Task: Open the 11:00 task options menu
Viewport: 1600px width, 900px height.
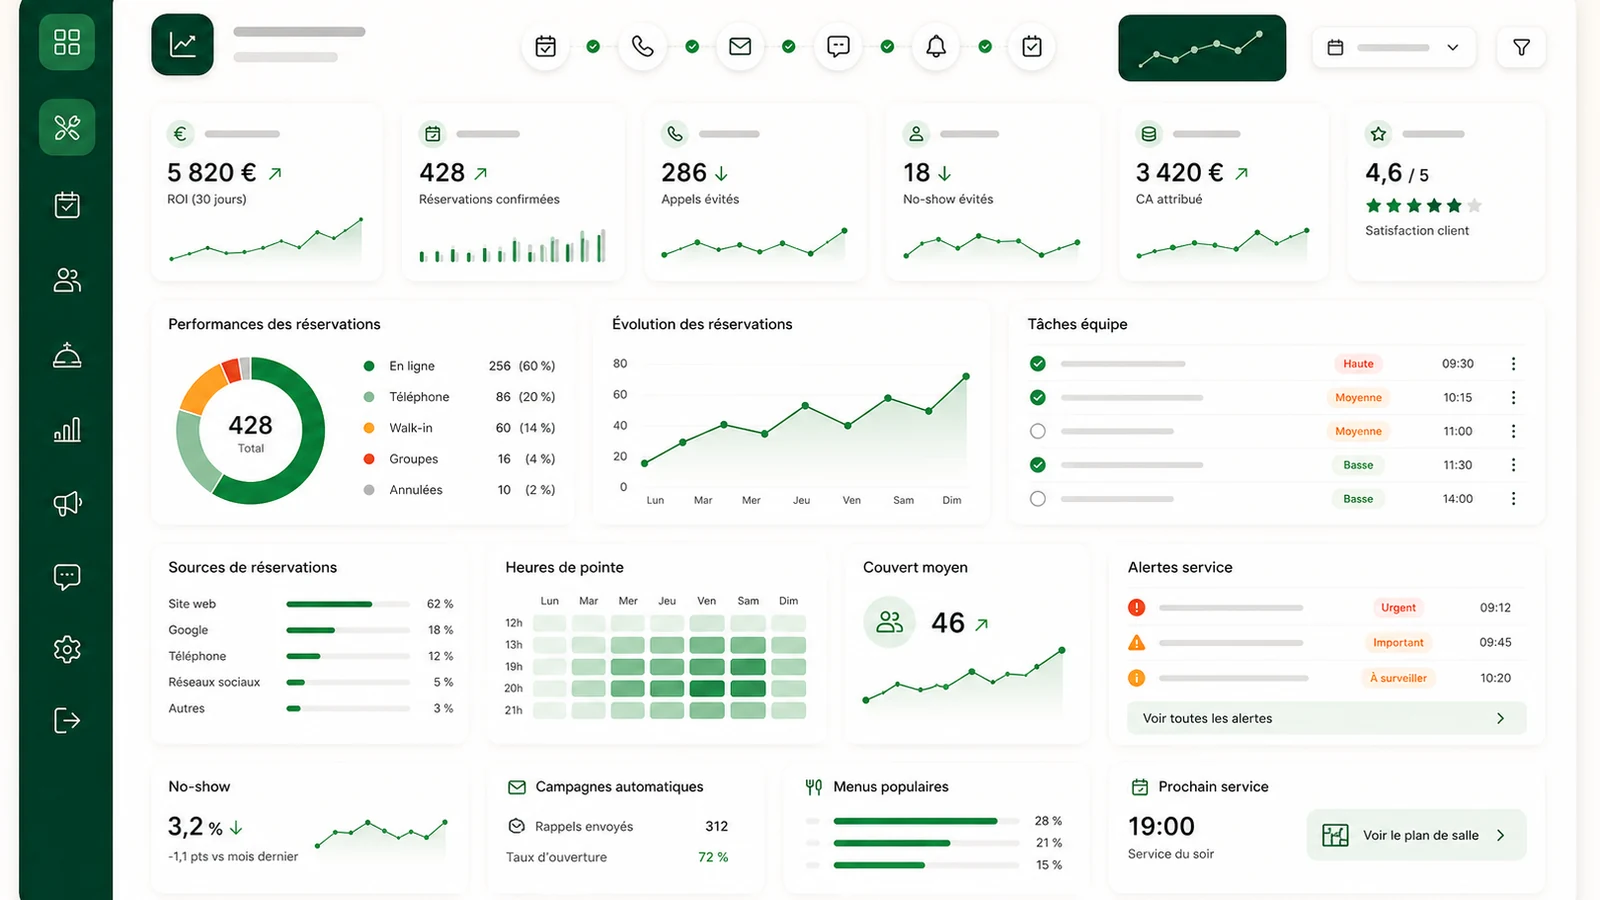Action: pyautogui.click(x=1513, y=431)
